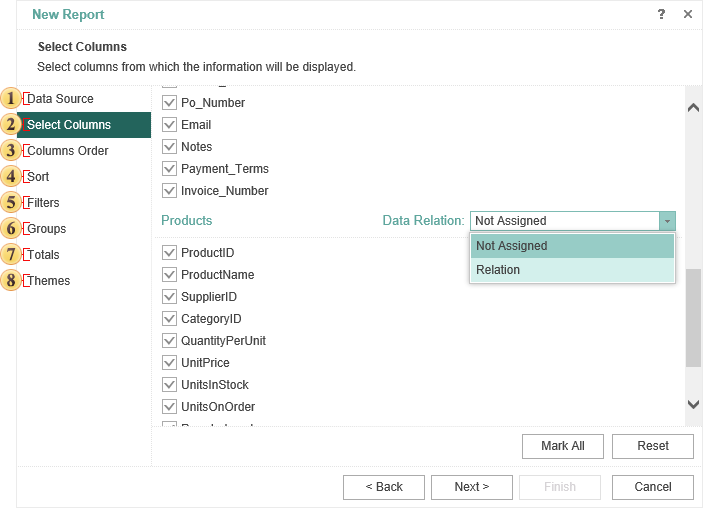Click the step 8 number badge
The image size is (703, 508).
[11, 281]
